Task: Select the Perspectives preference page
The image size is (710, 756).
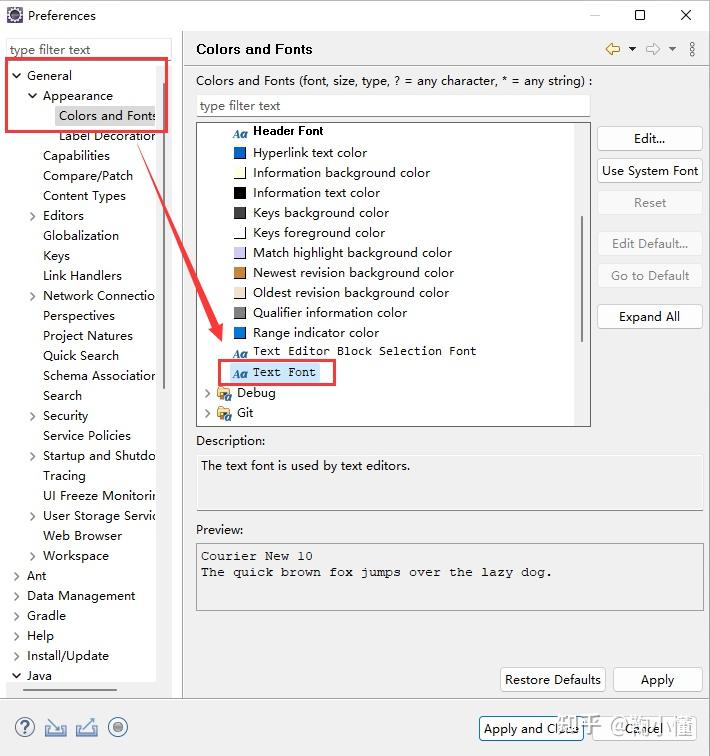Action: [79, 316]
